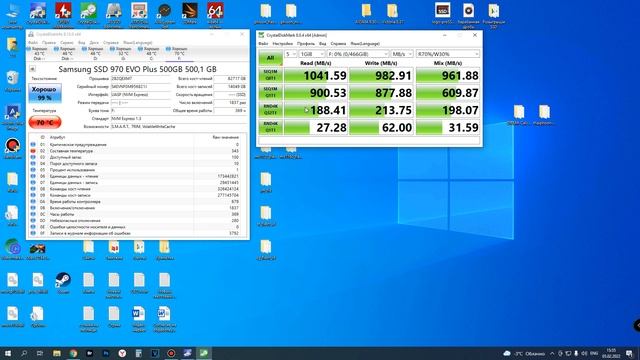The height and width of the screenshot is (360, 640).
Task: Click the CrystalDiskInfo title bar icon
Action: (31, 34)
